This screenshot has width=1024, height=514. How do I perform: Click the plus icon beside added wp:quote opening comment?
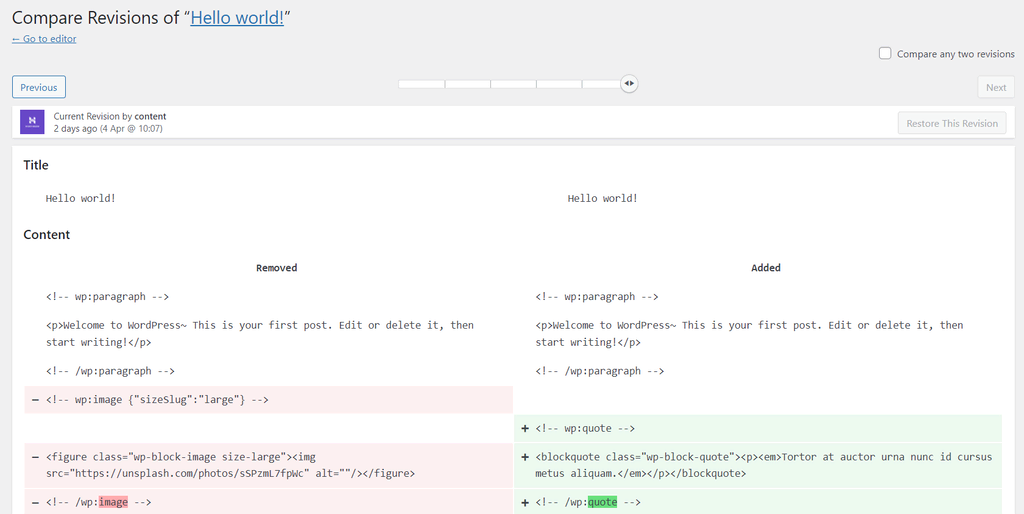(525, 429)
